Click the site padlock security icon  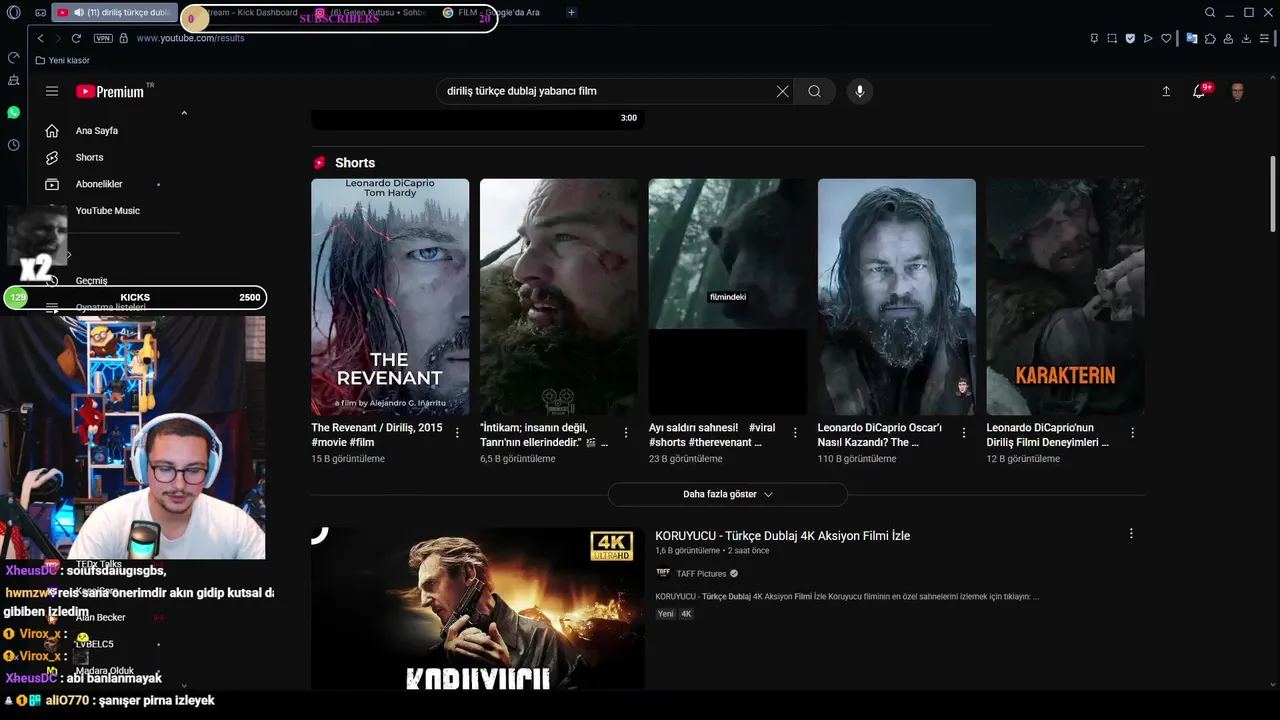(x=123, y=38)
